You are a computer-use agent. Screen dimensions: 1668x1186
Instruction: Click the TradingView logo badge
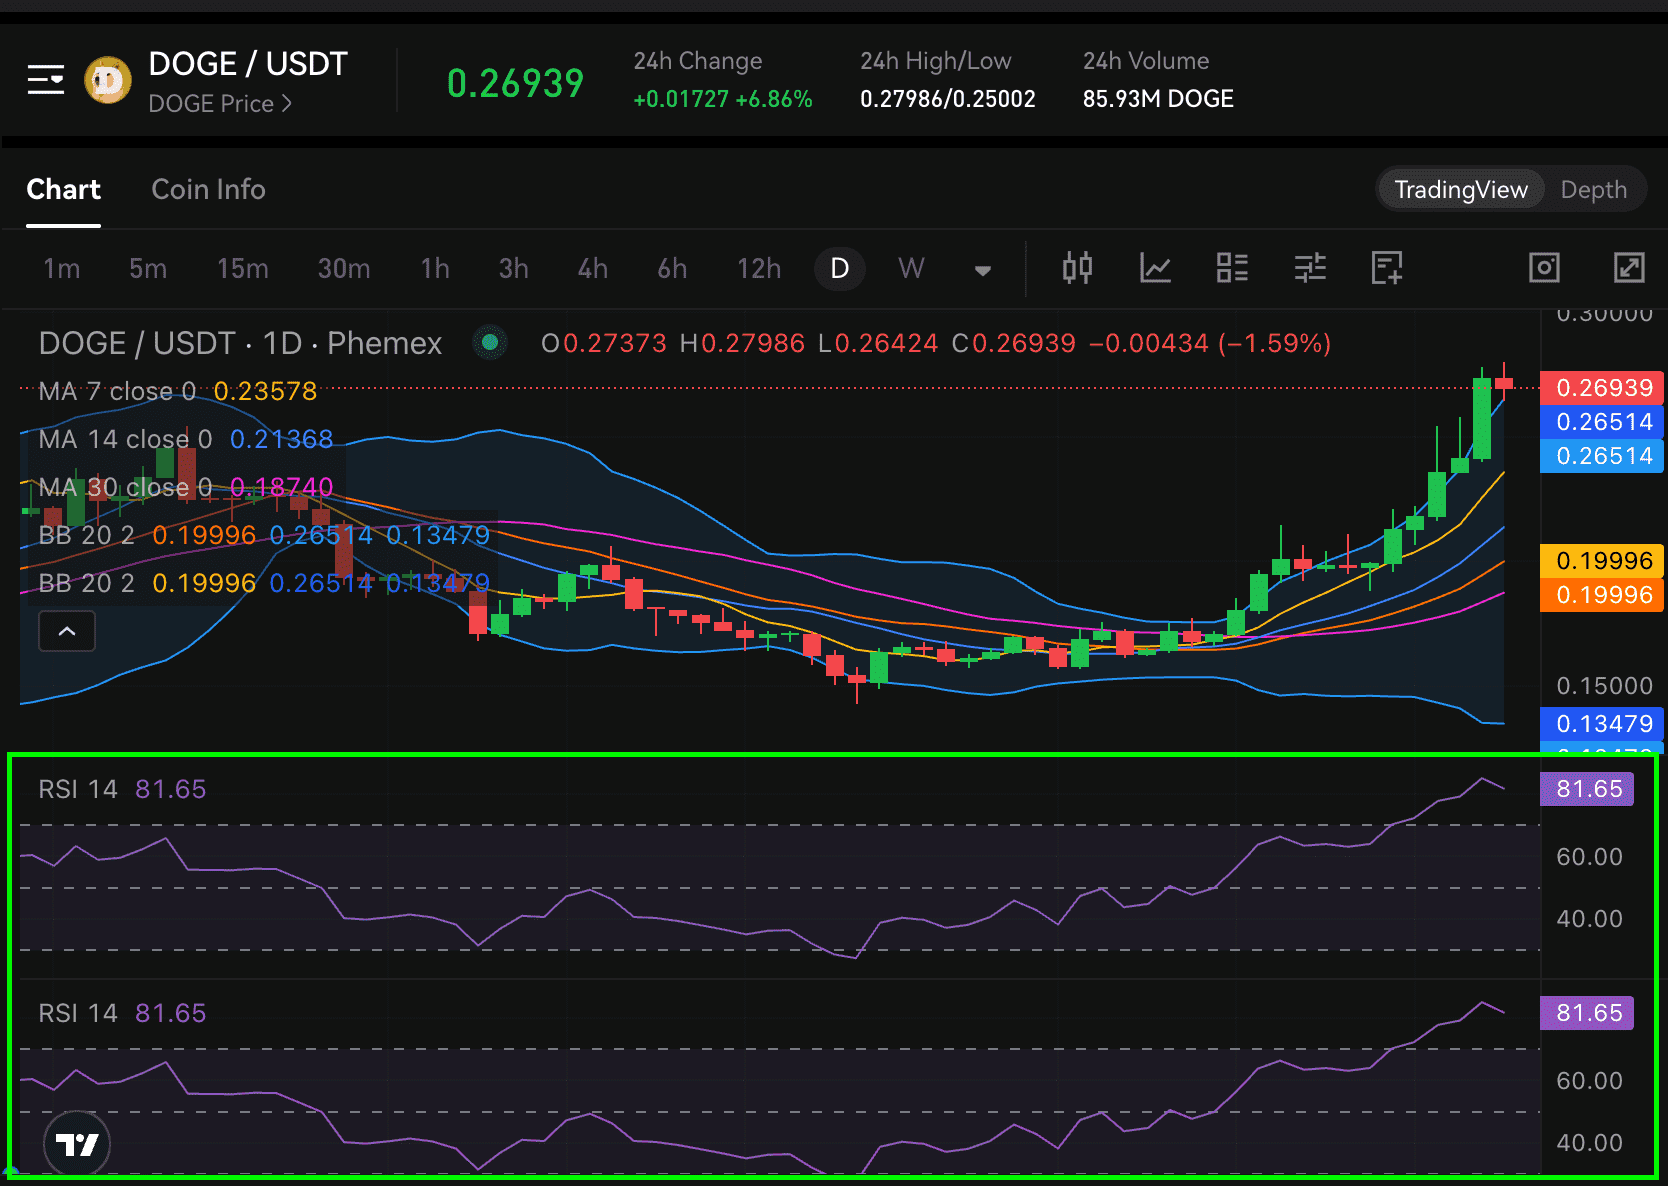tap(77, 1144)
